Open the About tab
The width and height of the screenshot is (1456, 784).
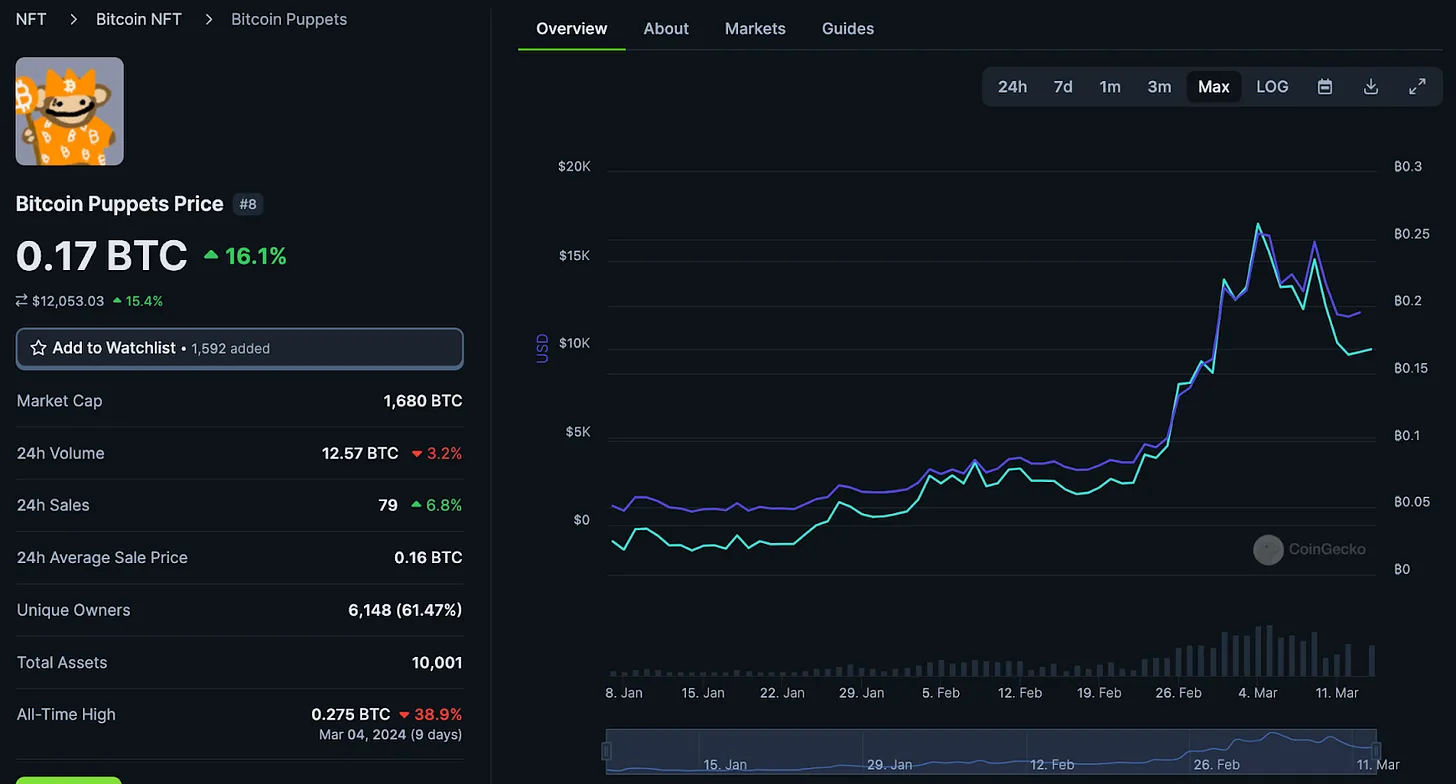tap(666, 28)
